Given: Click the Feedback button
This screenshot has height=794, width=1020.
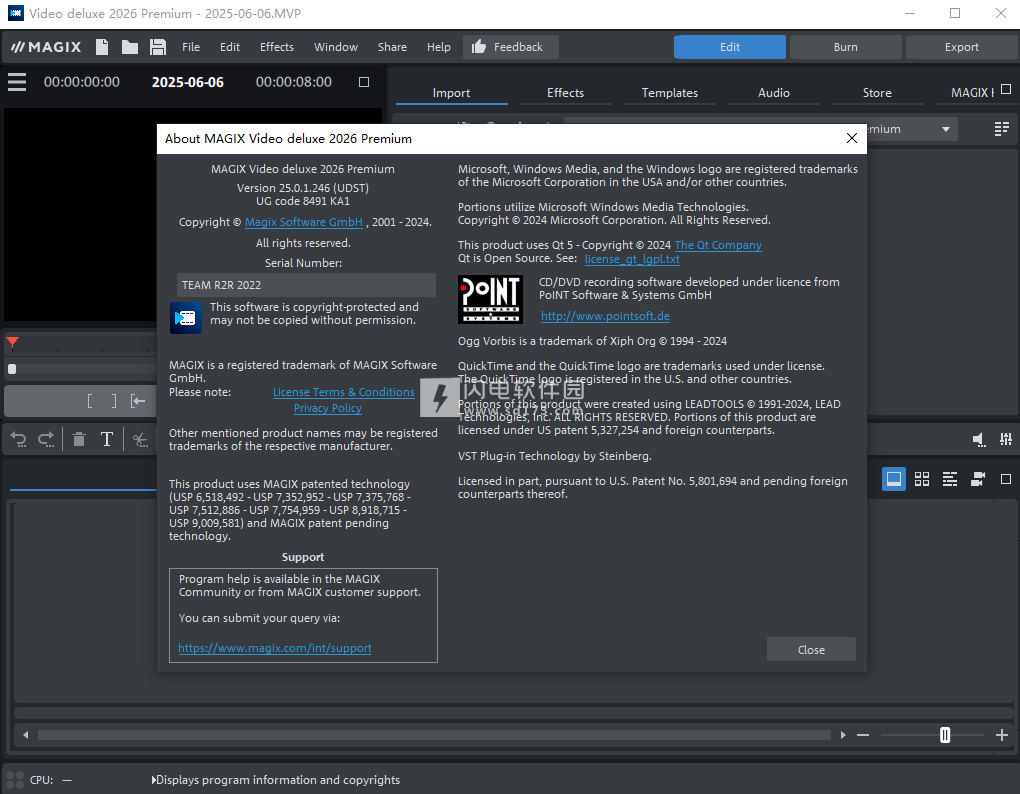Looking at the screenshot, I should tap(511, 47).
